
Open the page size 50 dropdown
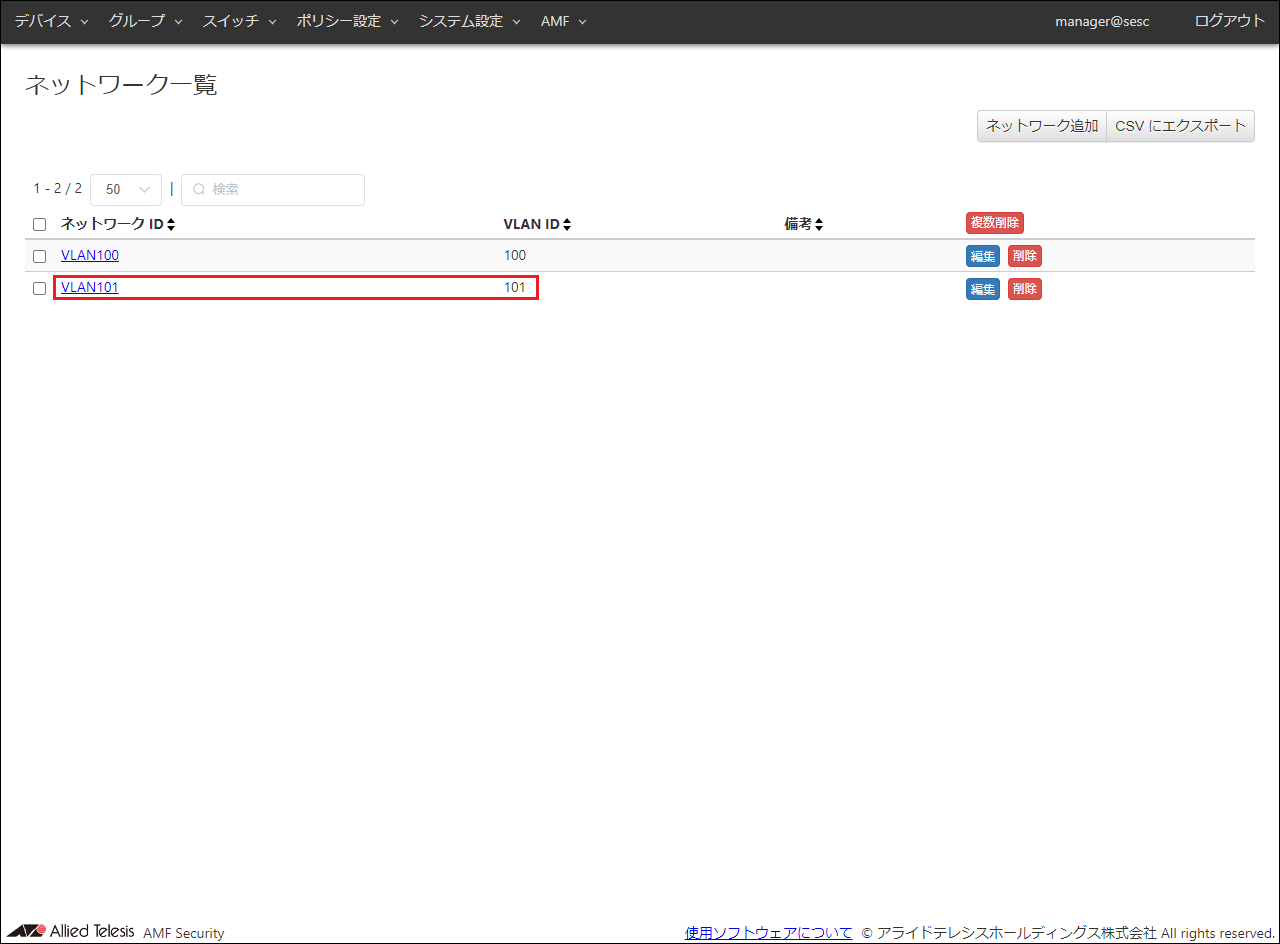[126, 190]
